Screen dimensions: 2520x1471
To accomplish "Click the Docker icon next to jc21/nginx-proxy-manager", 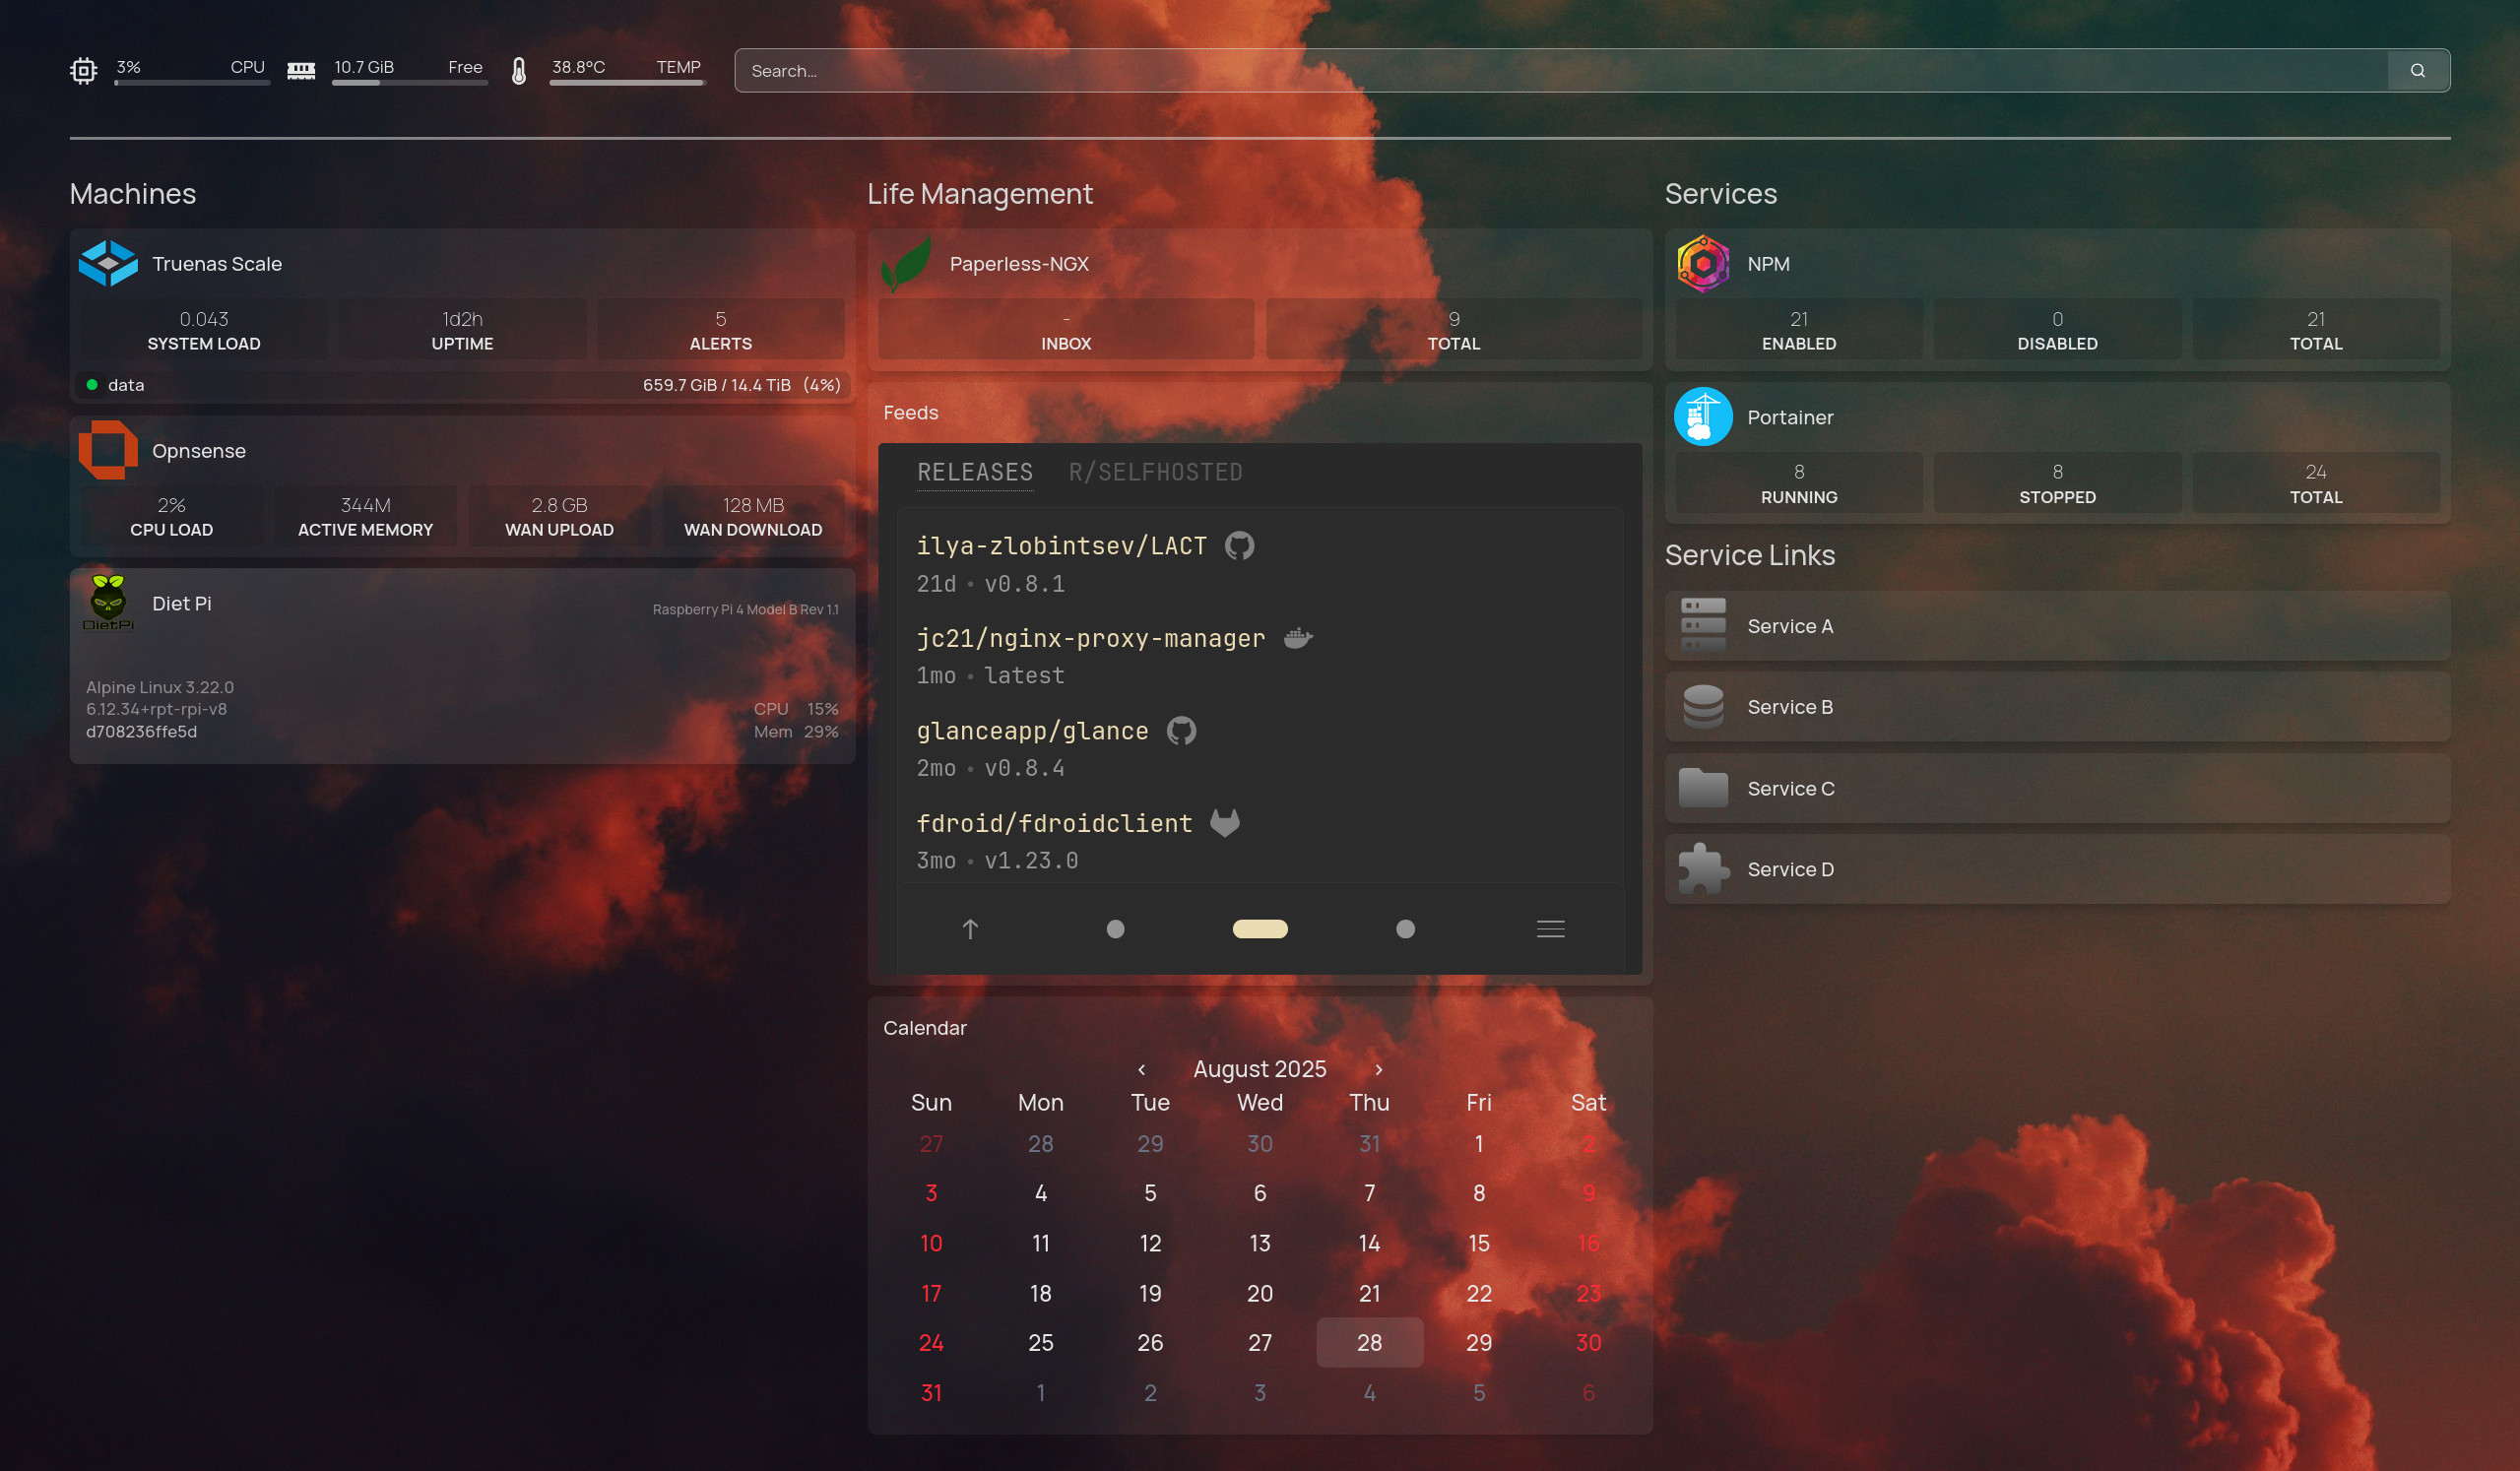I will pyautogui.click(x=1298, y=638).
